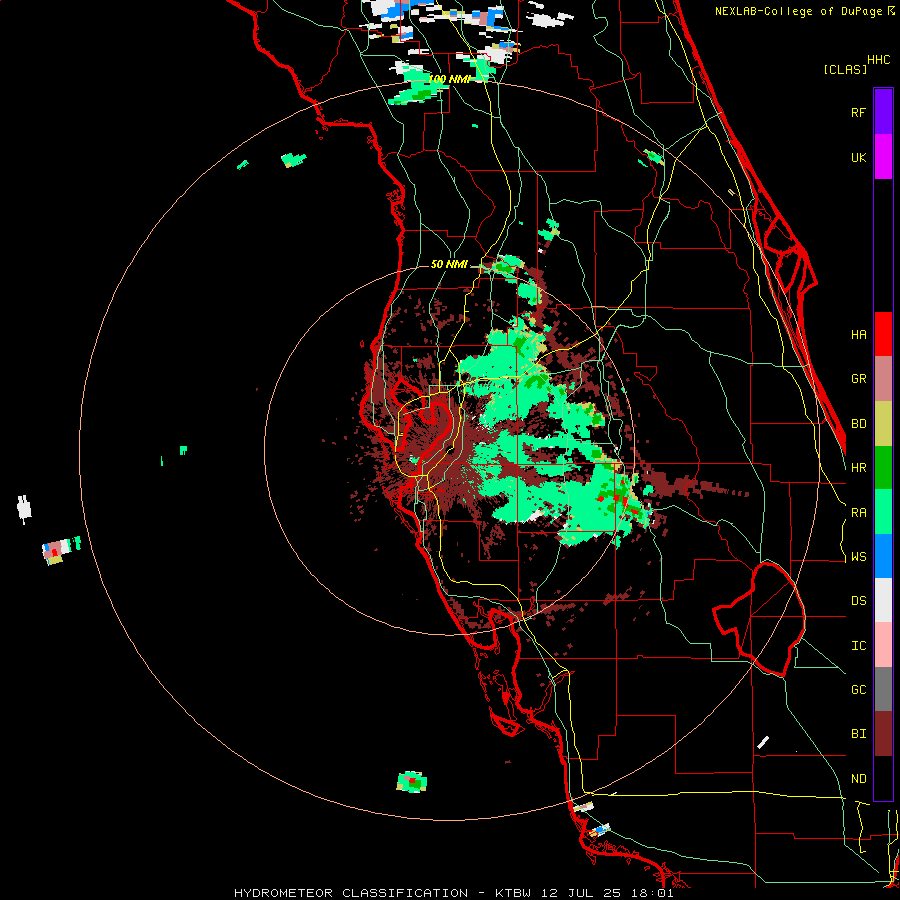Image resolution: width=900 pixels, height=900 pixels.
Task: Click the DS white legend swatch
Action: click(883, 600)
